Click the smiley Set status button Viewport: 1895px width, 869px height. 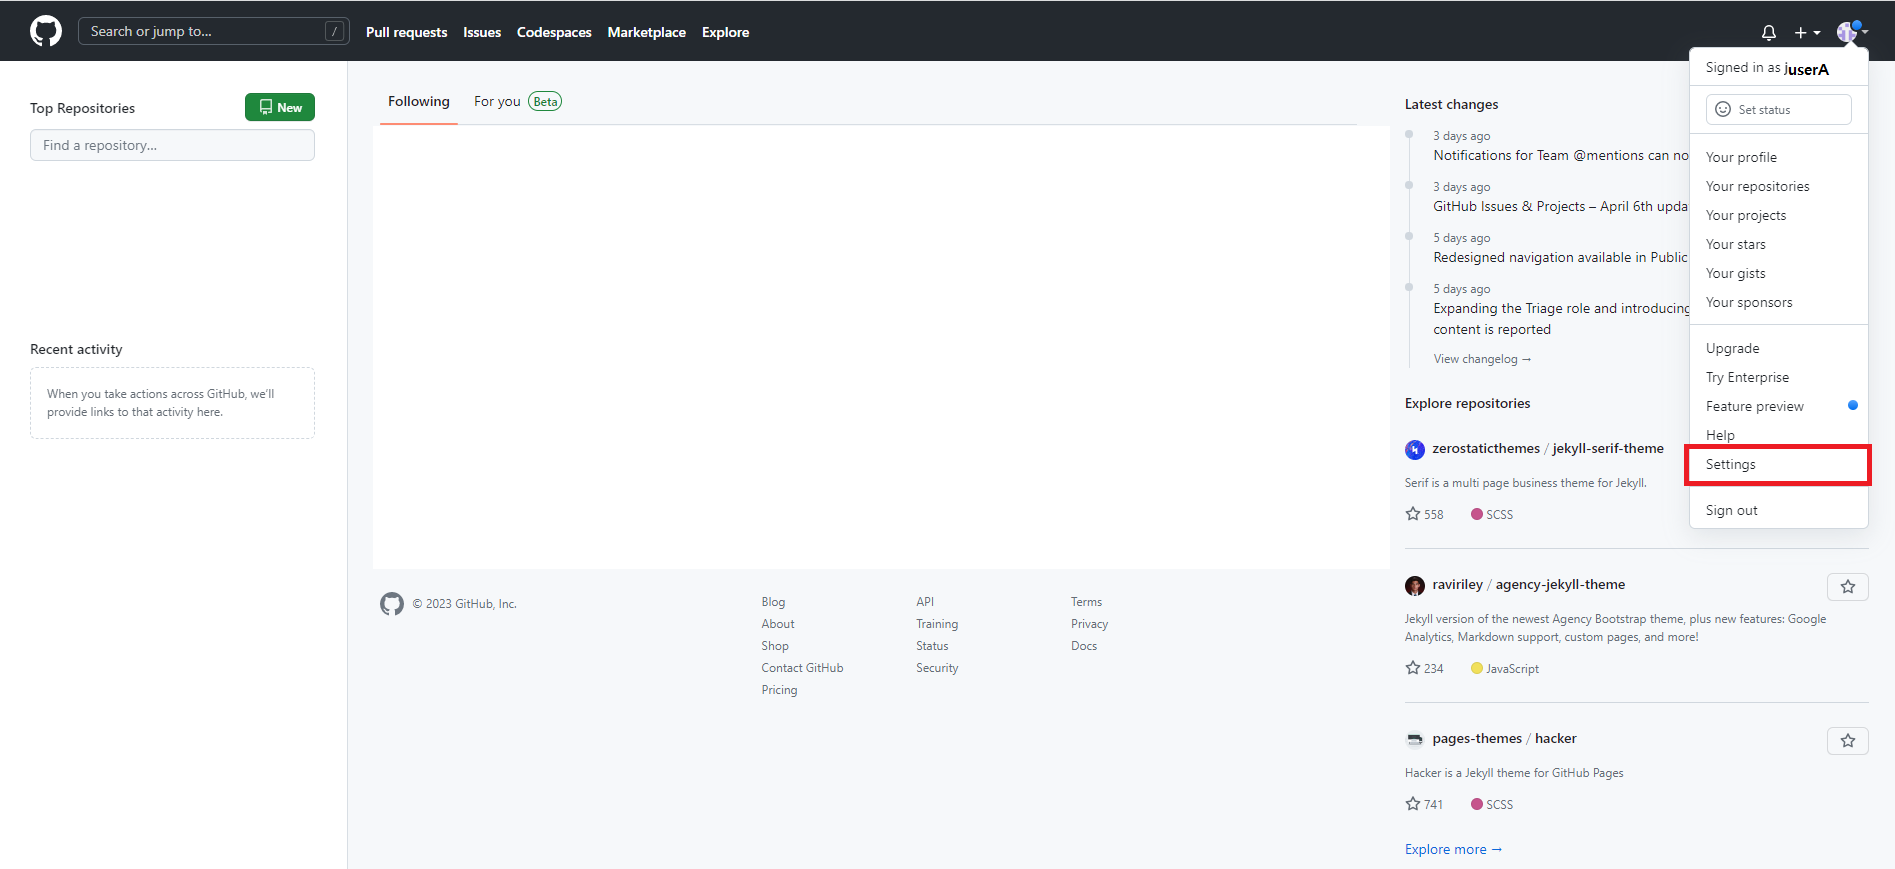1778,109
